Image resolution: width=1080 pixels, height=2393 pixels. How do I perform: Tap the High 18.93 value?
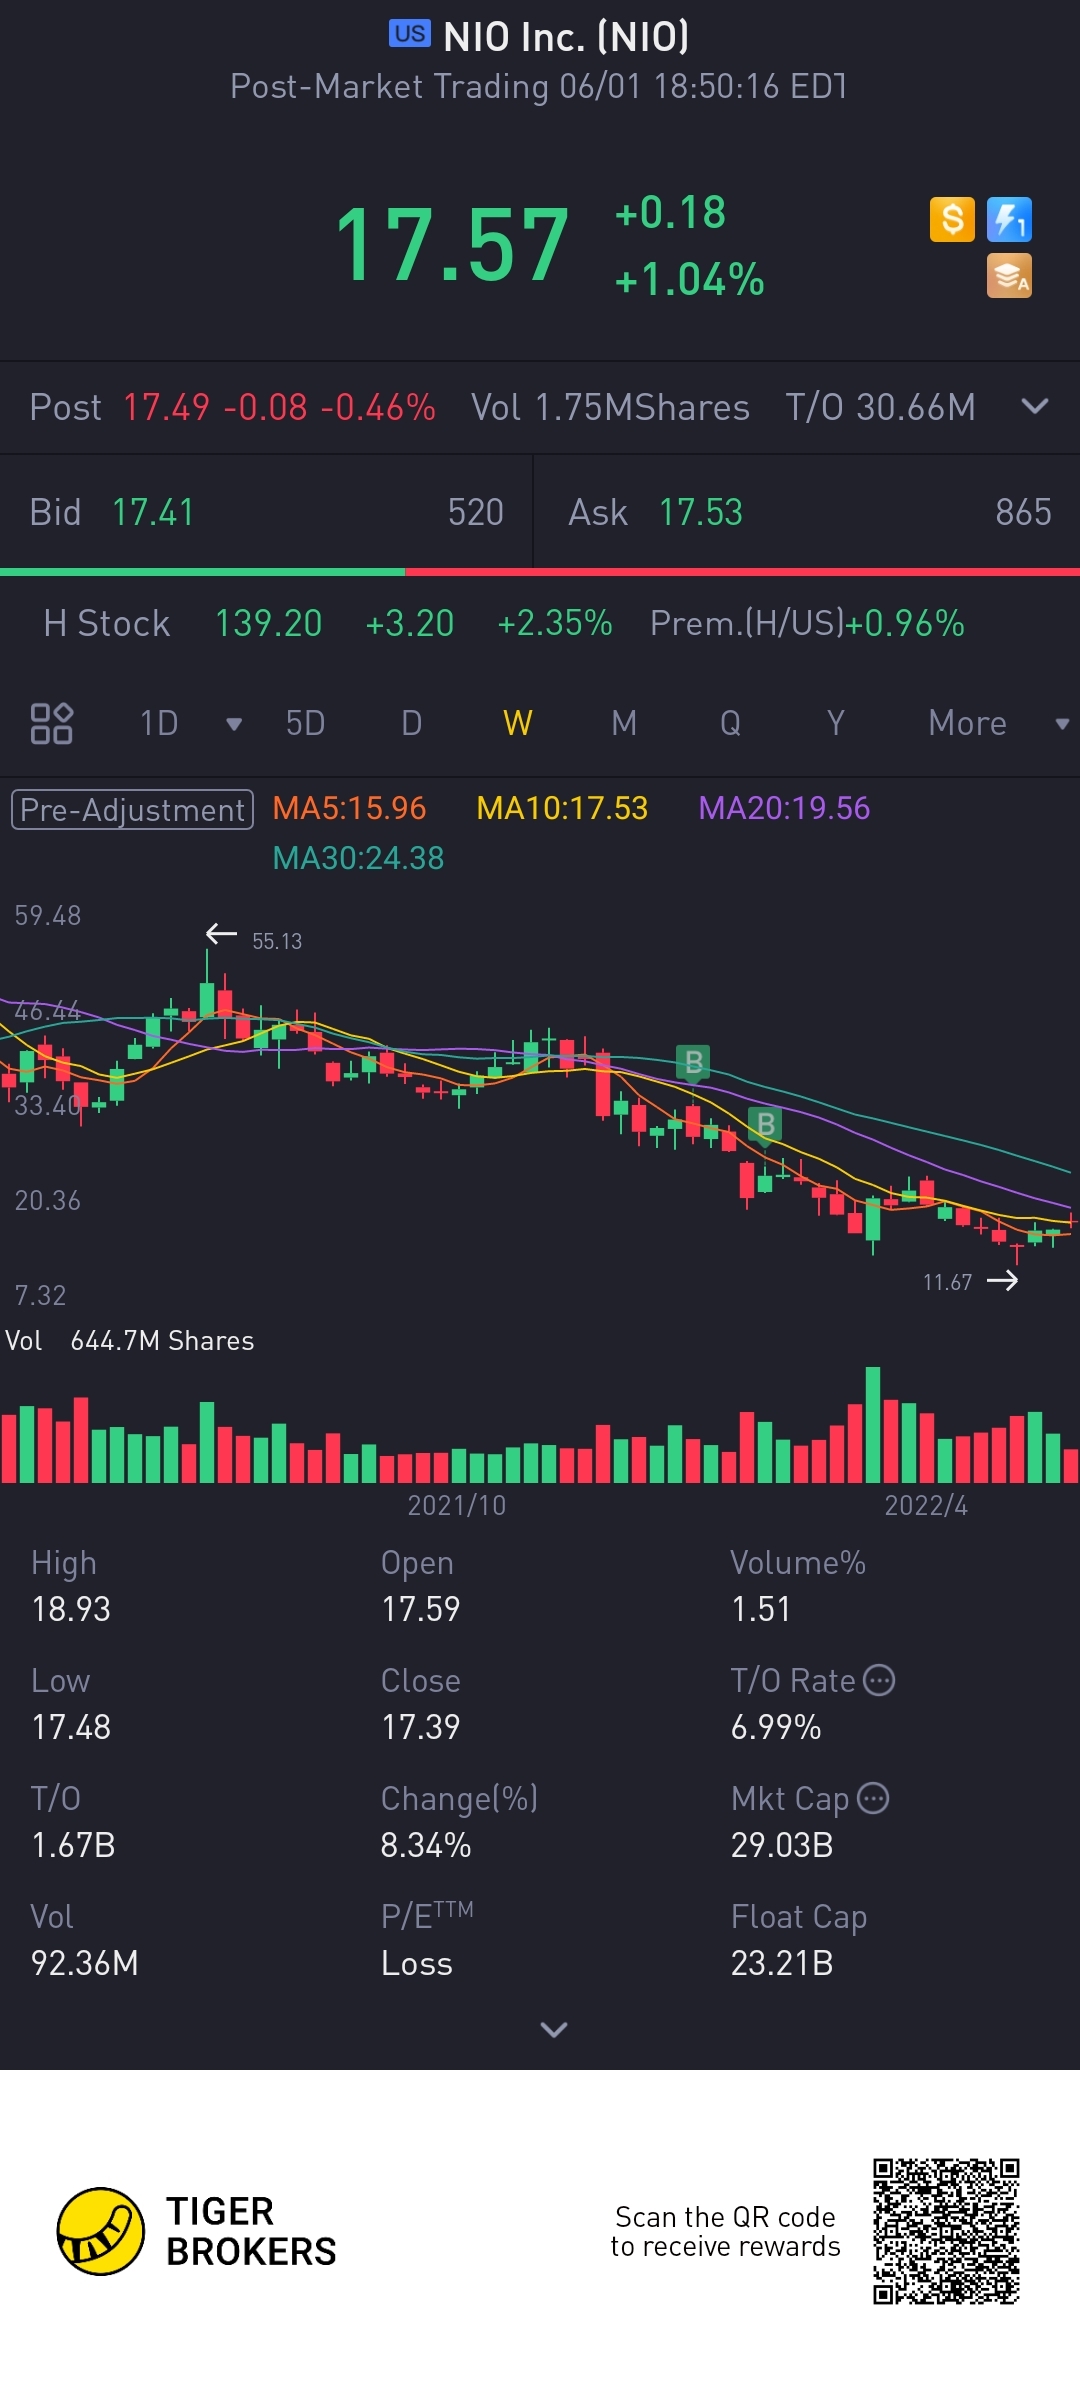pos(71,1609)
